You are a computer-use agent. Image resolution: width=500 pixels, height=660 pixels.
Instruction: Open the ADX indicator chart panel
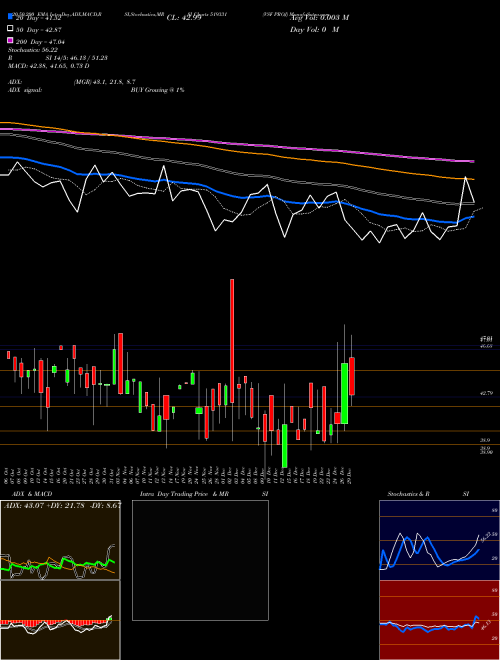pyautogui.click(x=60, y=540)
